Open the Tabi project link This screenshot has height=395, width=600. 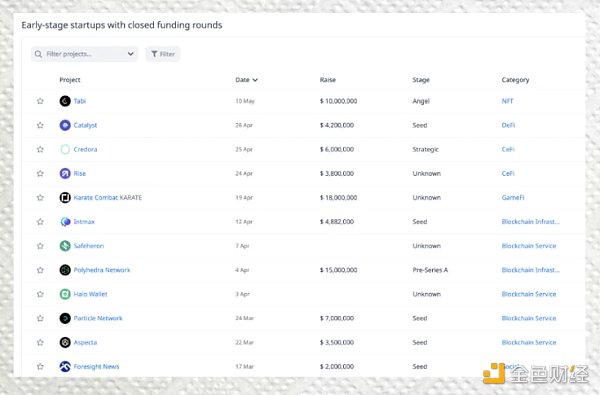80,101
